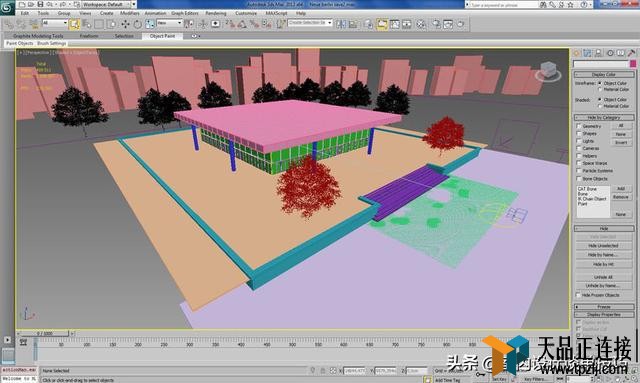This screenshot has height=383, width=640.
Task: Activate the Select and Rotate tool
Action: click(x=138, y=24)
